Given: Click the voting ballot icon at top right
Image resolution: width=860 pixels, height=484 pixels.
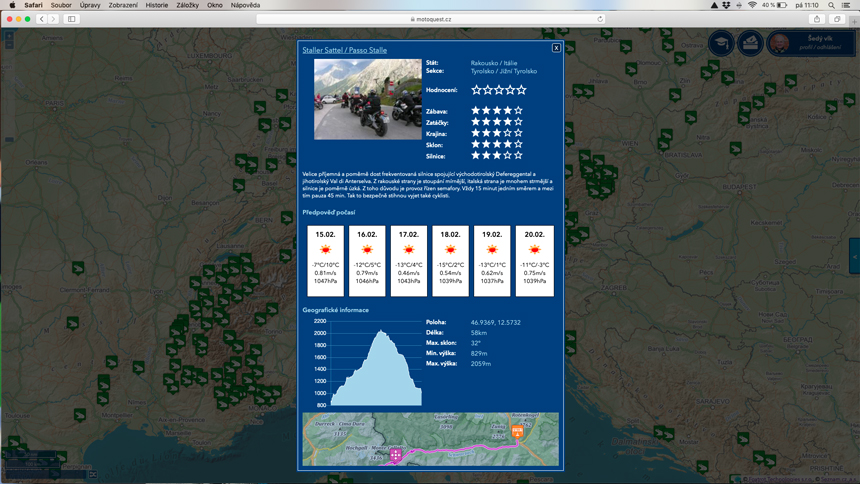Looking at the screenshot, I should tap(750, 42).
